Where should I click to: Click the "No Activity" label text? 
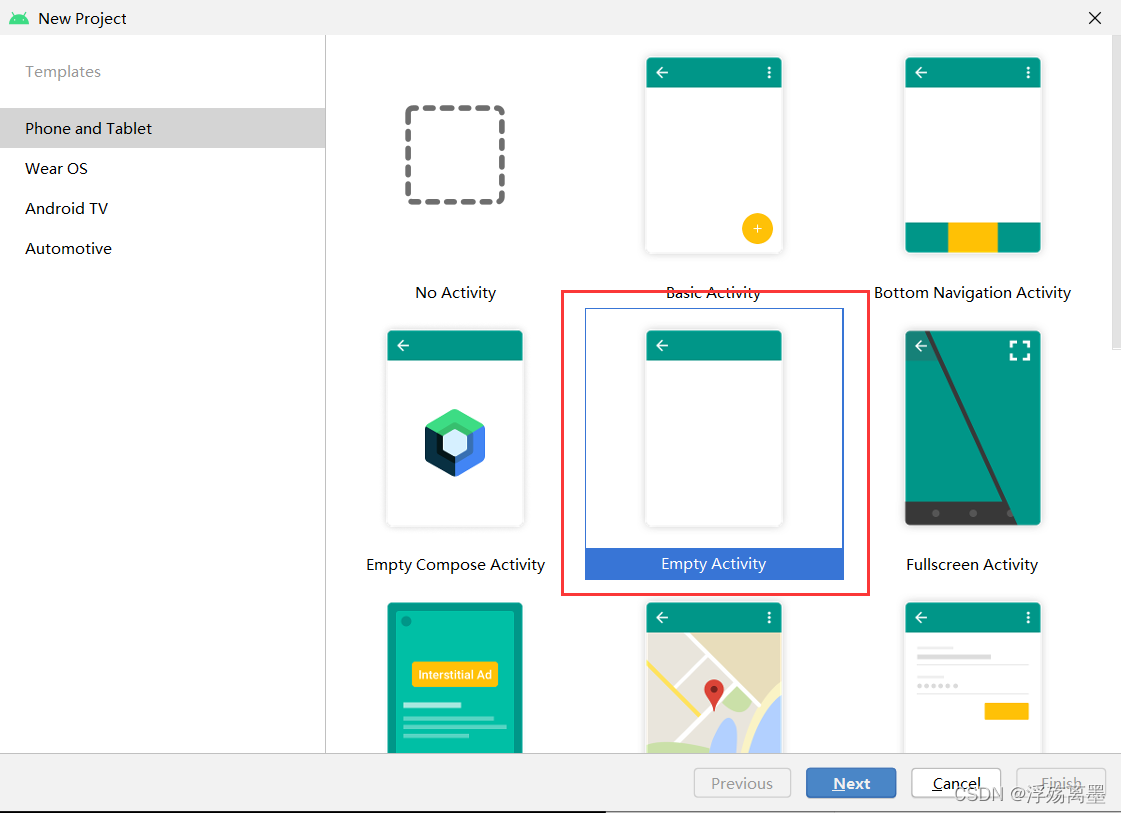coord(455,292)
